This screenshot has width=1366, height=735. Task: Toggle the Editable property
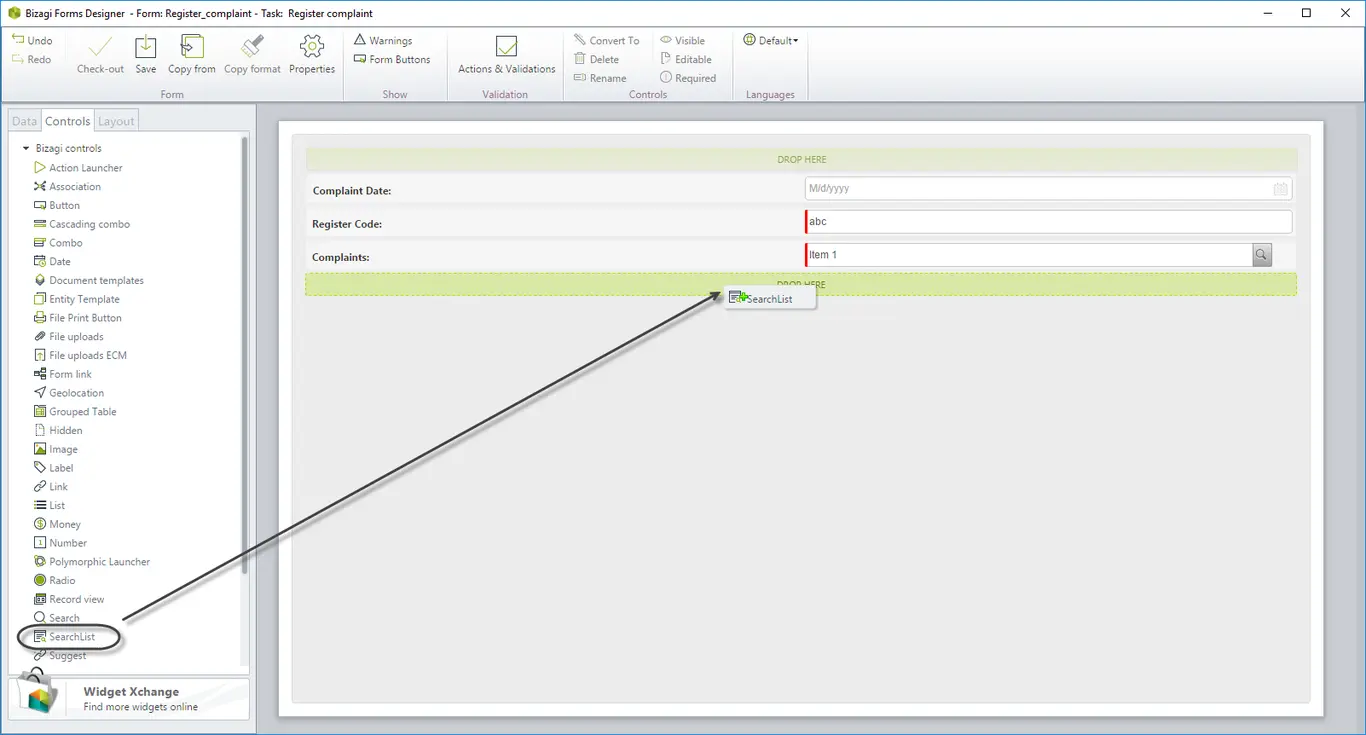686,59
